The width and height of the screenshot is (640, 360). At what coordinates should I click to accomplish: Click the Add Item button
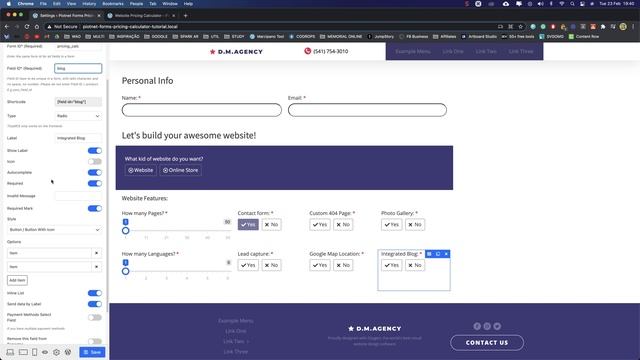click(17, 280)
